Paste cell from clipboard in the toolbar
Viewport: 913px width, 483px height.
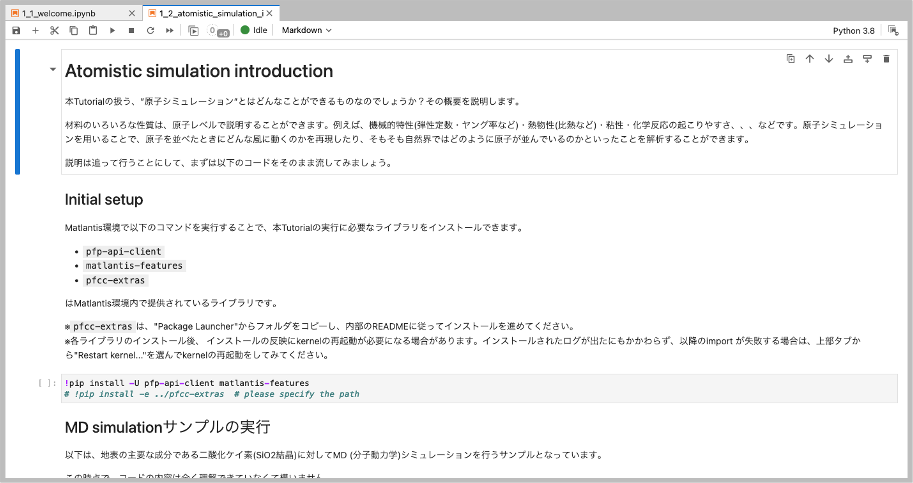(x=92, y=31)
